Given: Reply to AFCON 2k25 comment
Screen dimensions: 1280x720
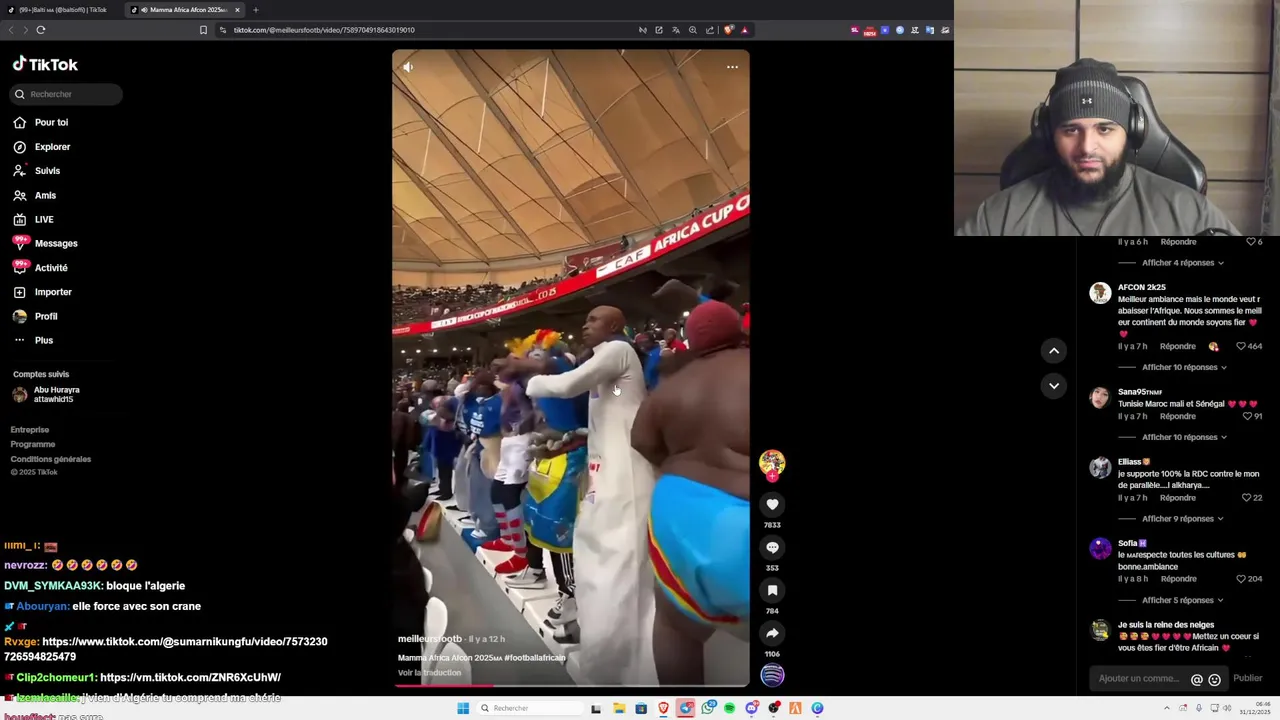Looking at the screenshot, I should point(1178,346).
